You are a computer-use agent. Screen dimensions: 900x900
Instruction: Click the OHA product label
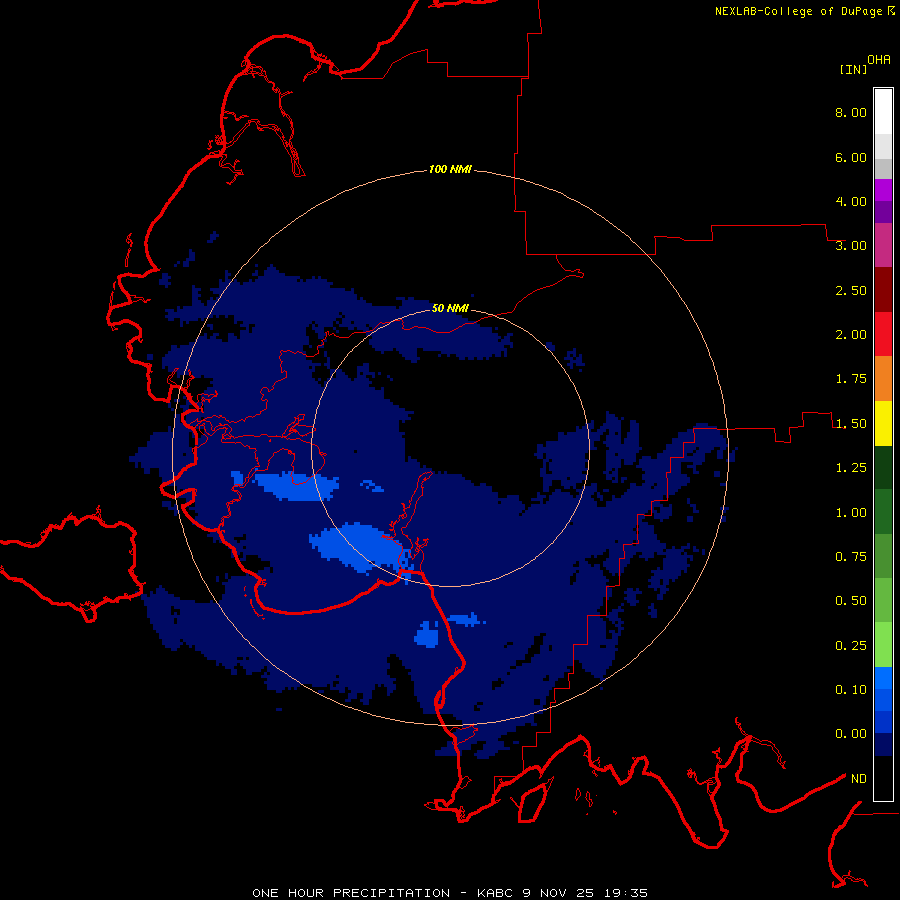coord(879,60)
